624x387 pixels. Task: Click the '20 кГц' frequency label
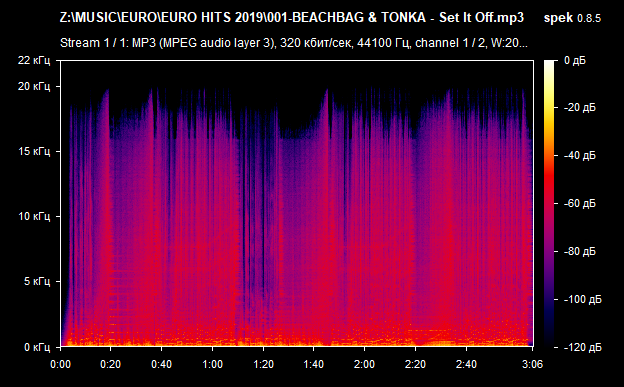tap(34, 86)
